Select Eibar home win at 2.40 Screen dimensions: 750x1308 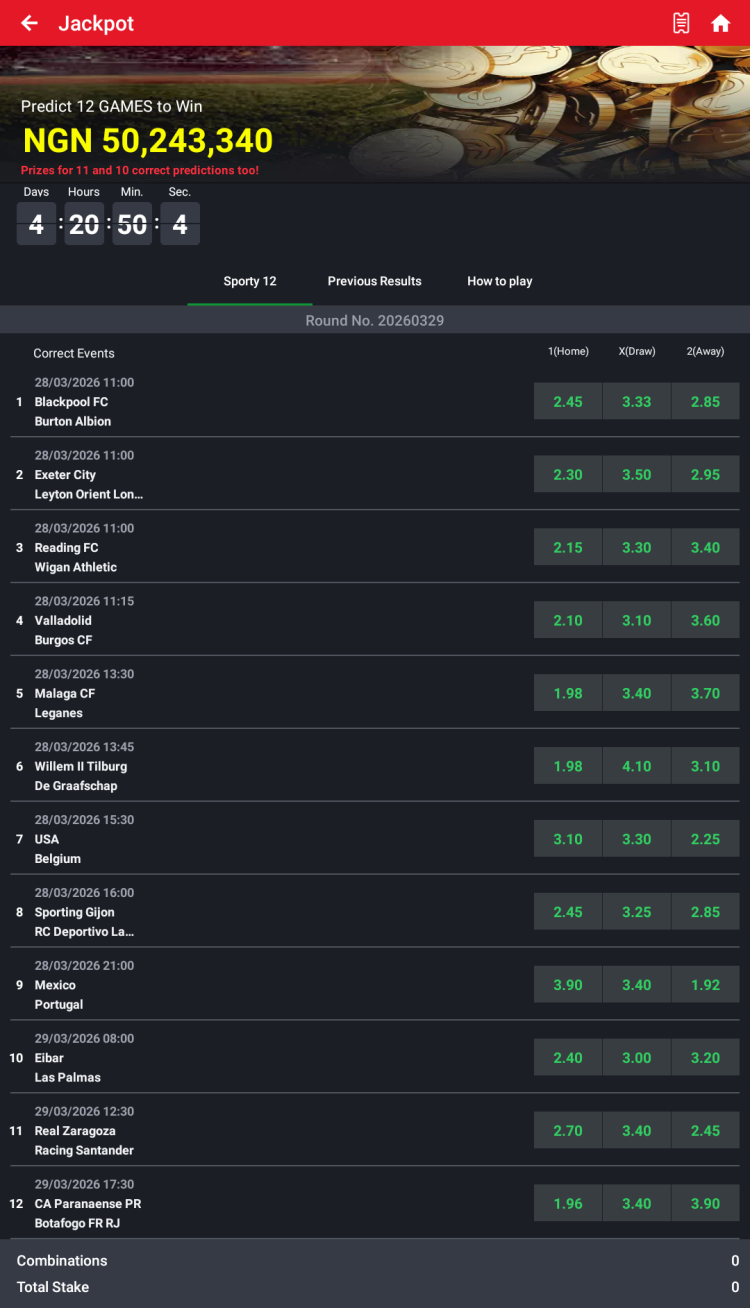point(567,1059)
